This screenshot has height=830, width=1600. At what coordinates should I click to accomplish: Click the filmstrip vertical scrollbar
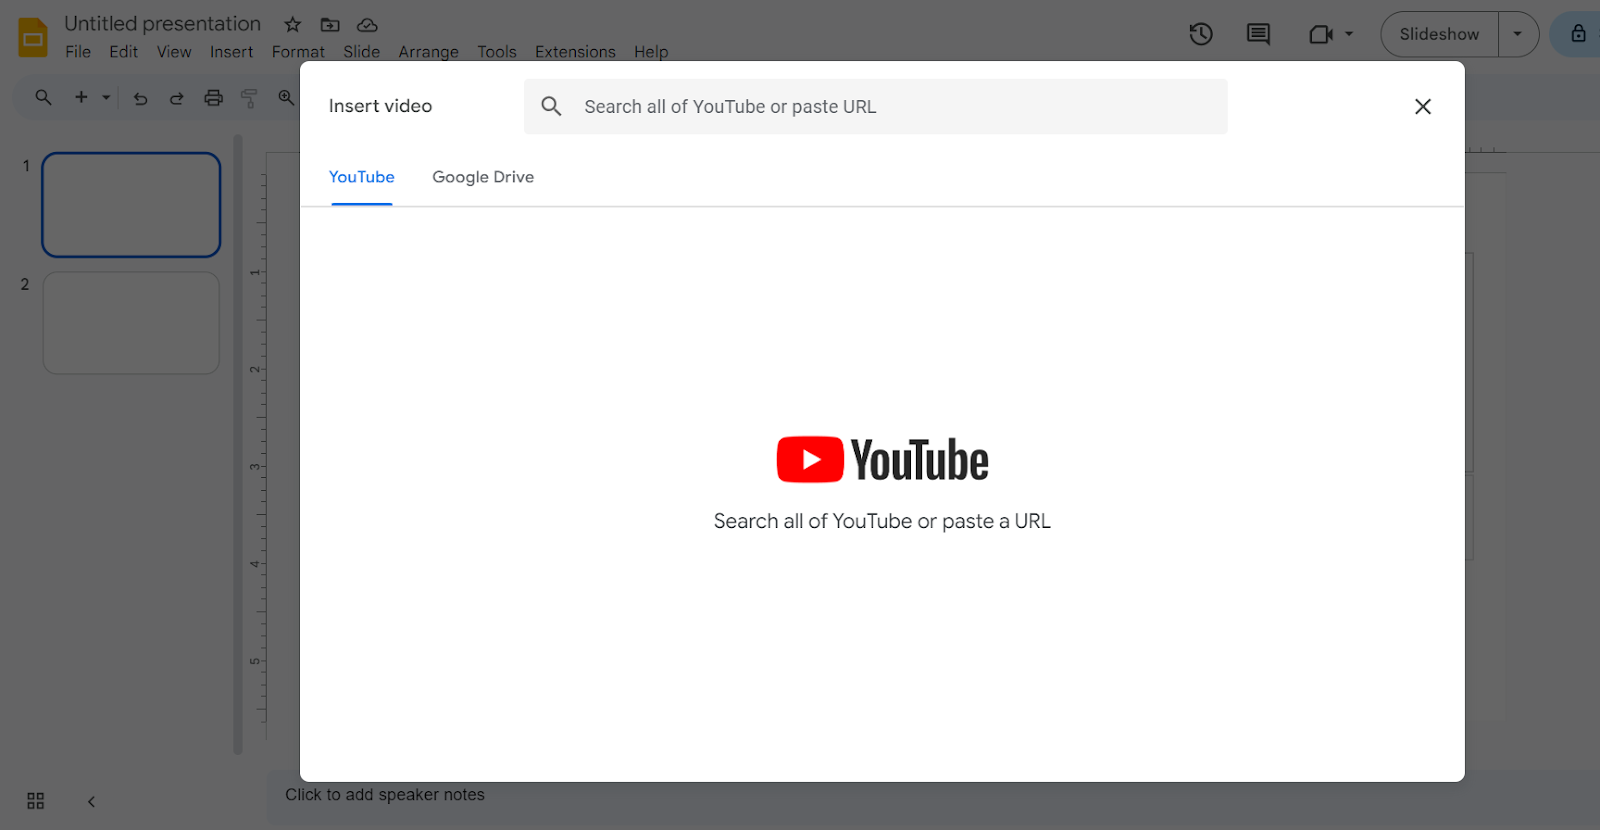[238, 444]
